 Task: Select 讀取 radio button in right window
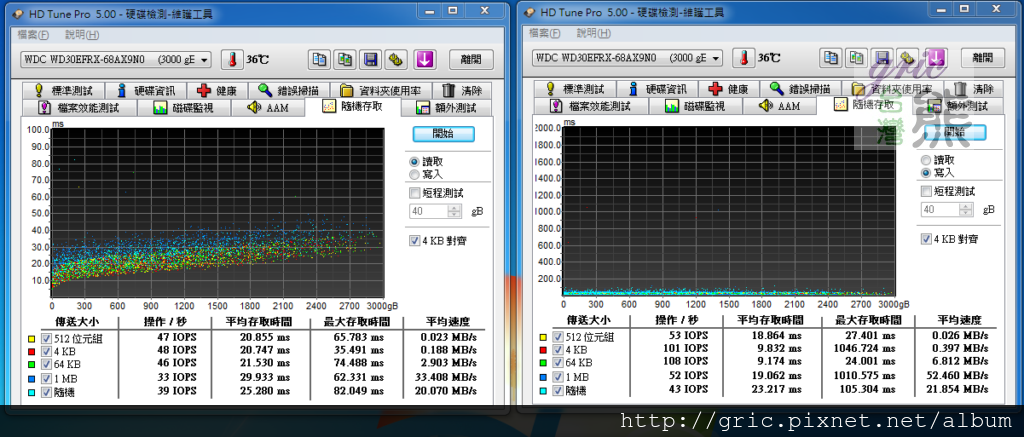[x=925, y=160]
